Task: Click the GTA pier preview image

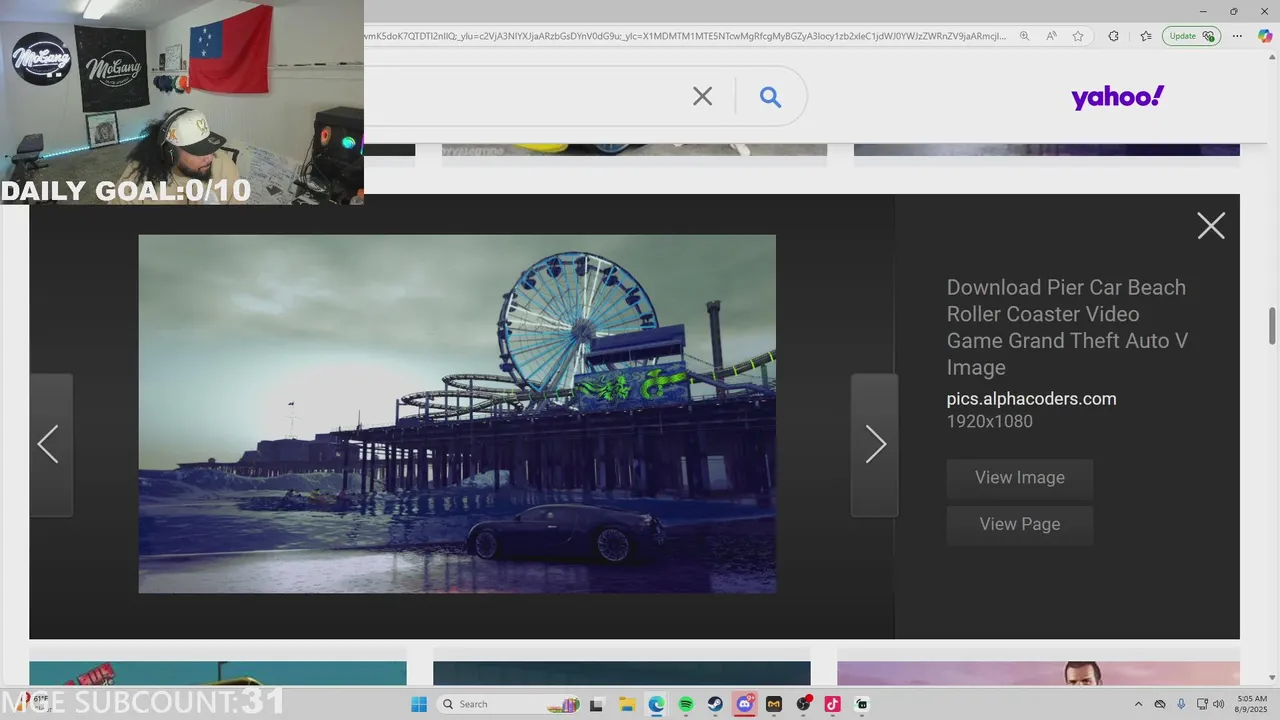Action: [x=457, y=414]
